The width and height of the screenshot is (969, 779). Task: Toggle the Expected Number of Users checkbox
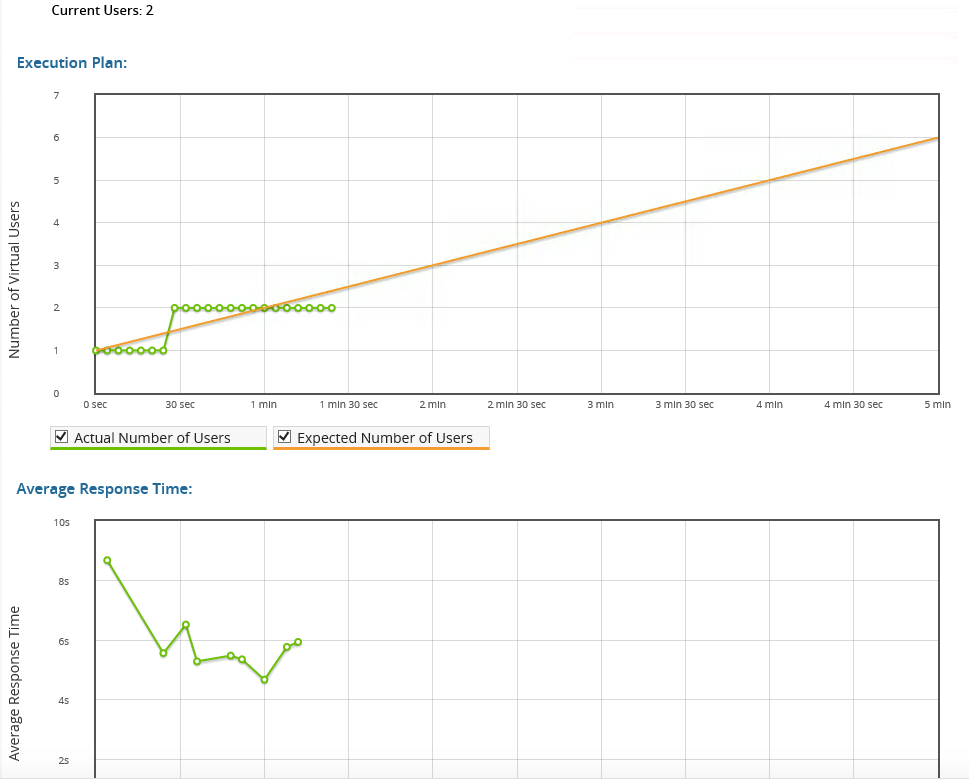pyautogui.click(x=284, y=437)
